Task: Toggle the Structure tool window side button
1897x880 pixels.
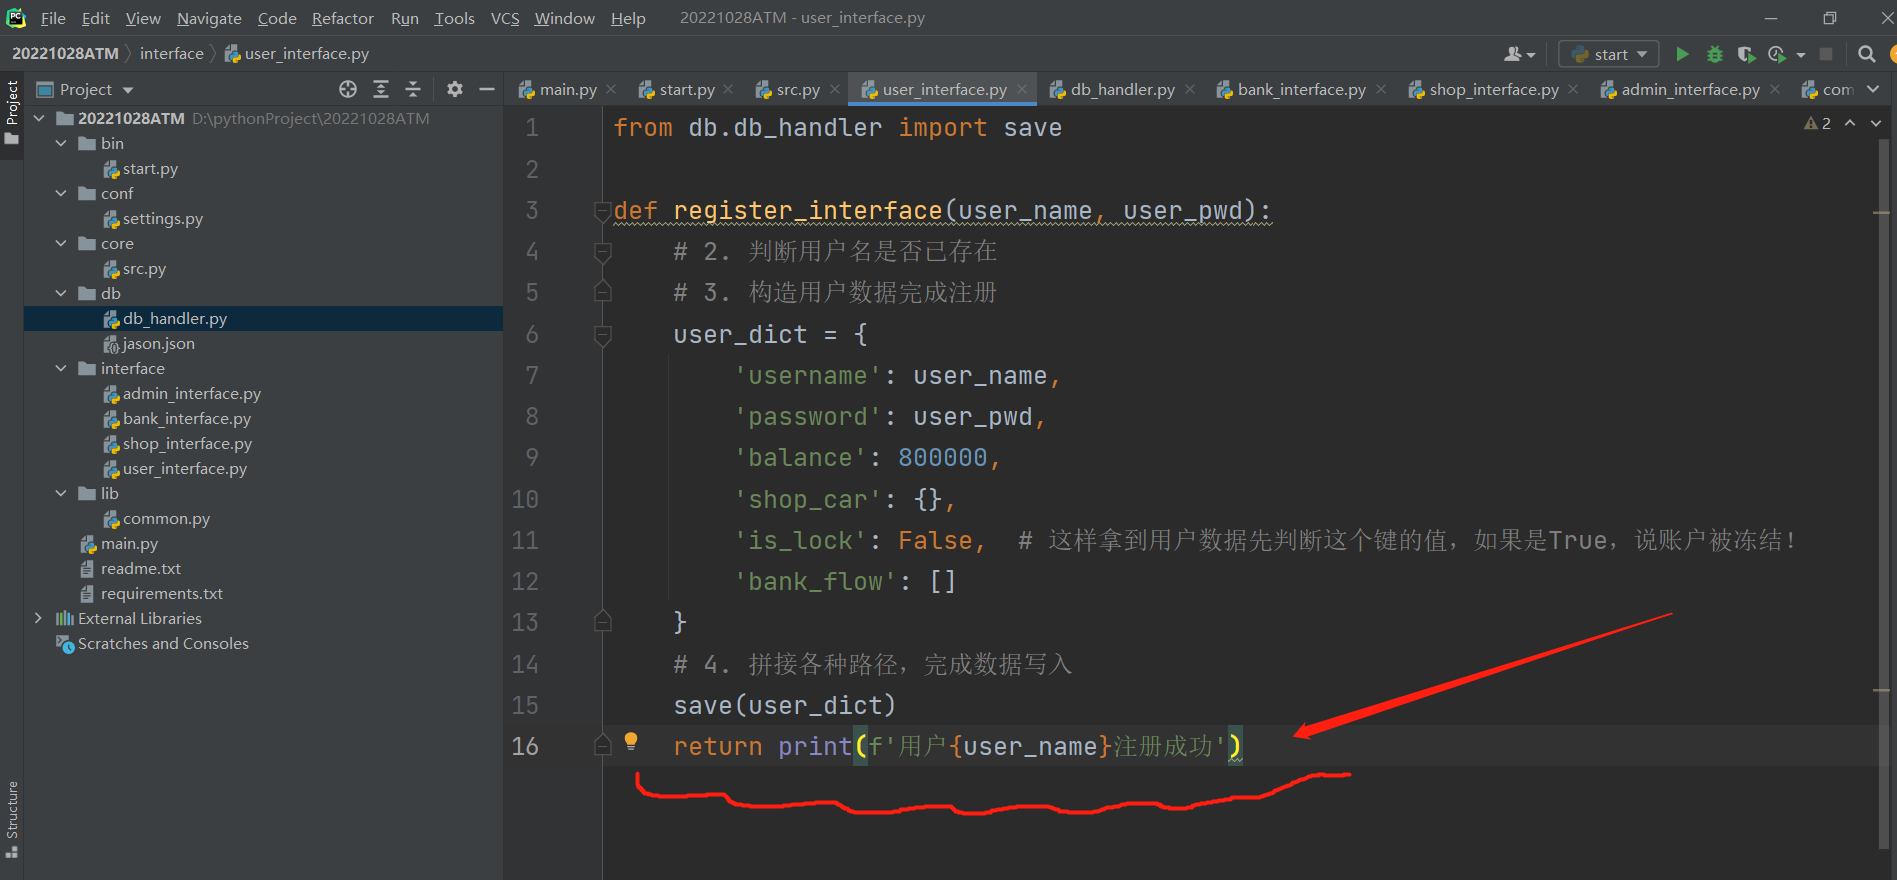Action: [12, 819]
